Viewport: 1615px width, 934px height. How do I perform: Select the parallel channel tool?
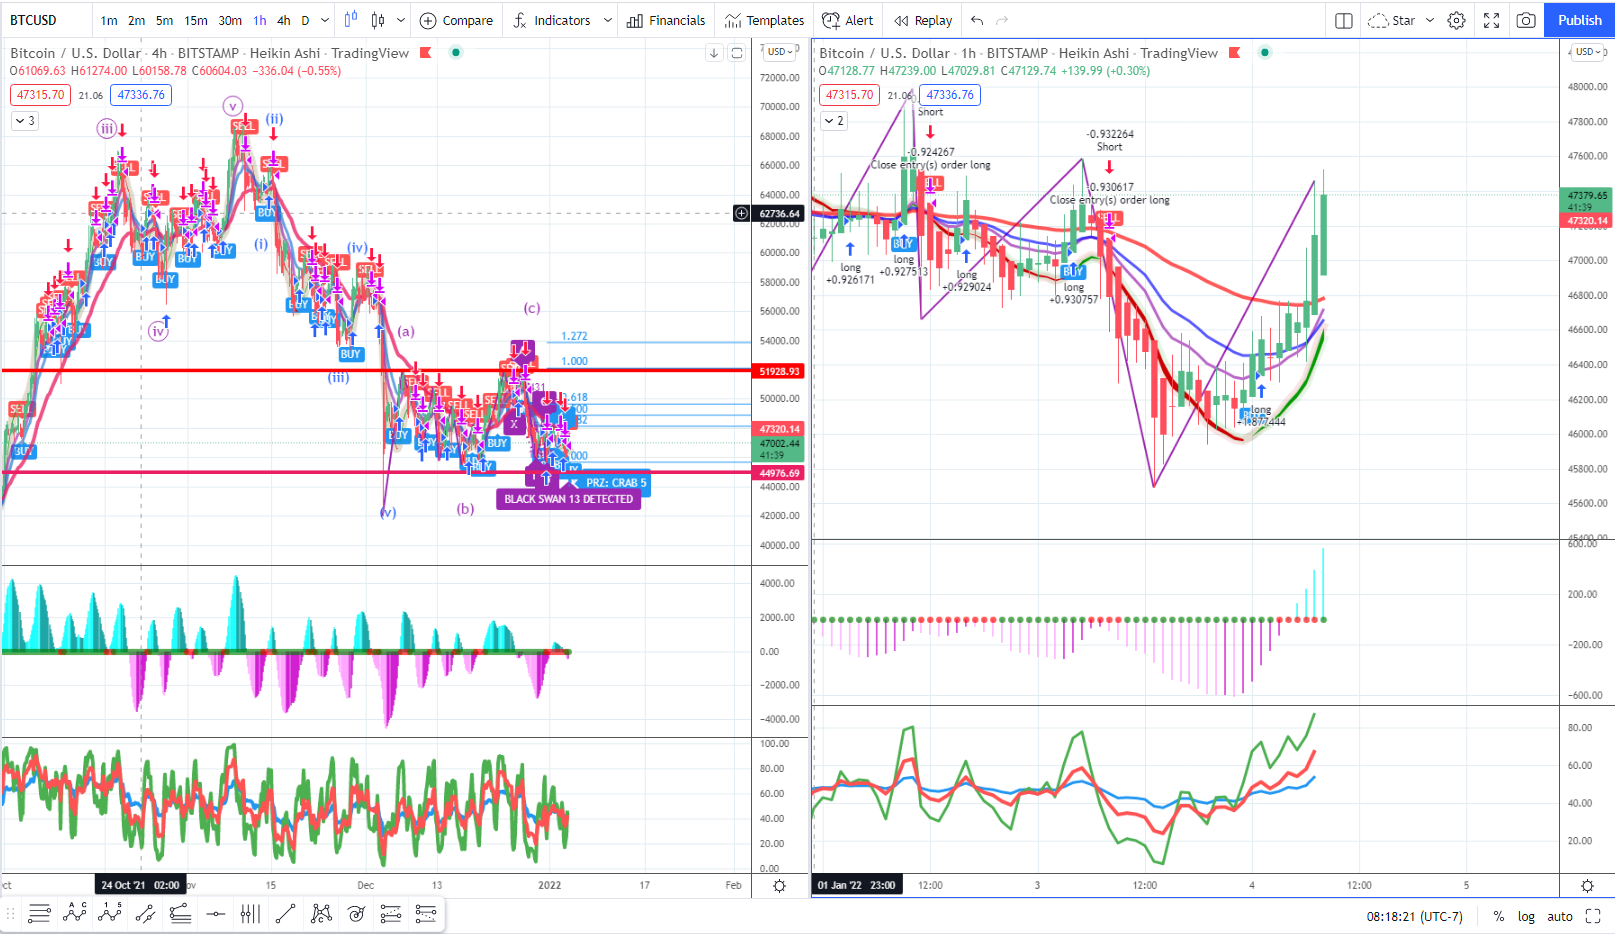(145, 913)
